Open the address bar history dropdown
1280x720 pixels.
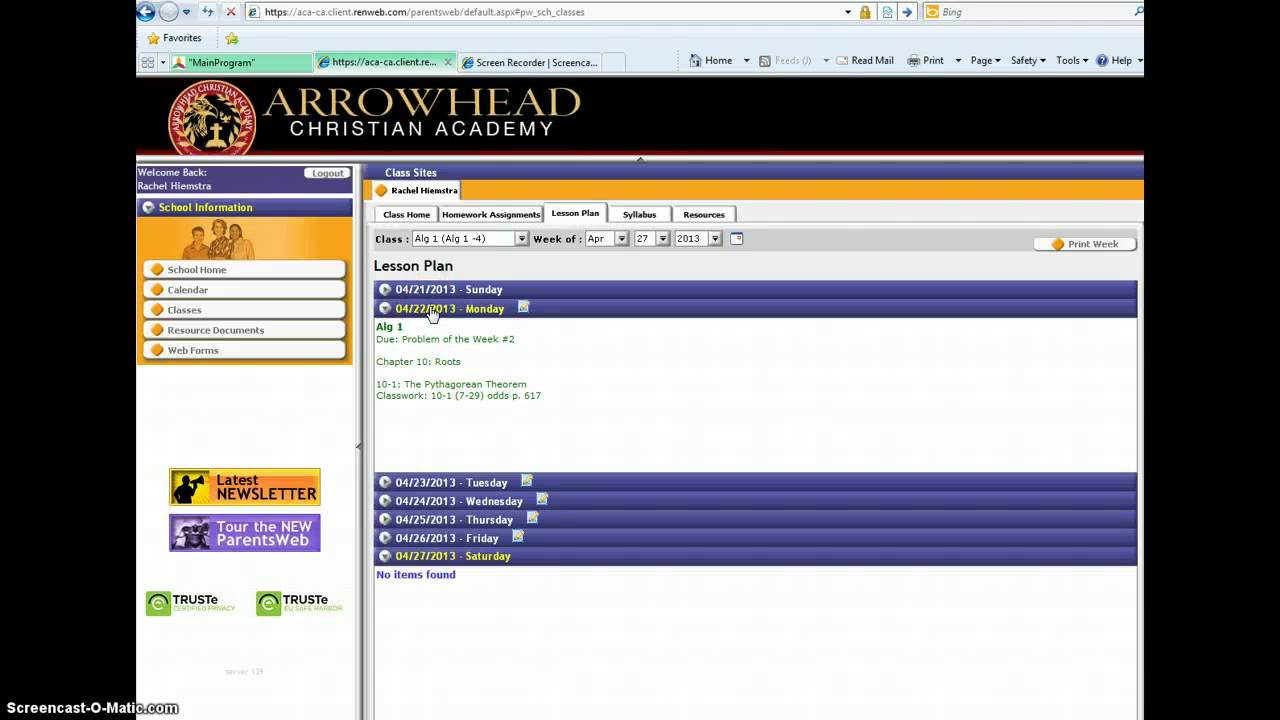point(848,12)
